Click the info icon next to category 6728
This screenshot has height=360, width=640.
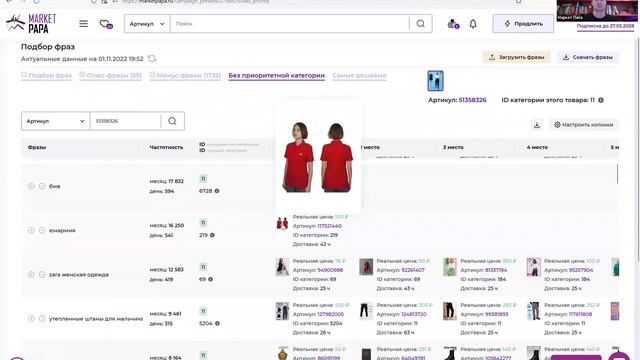click(217, 191)
